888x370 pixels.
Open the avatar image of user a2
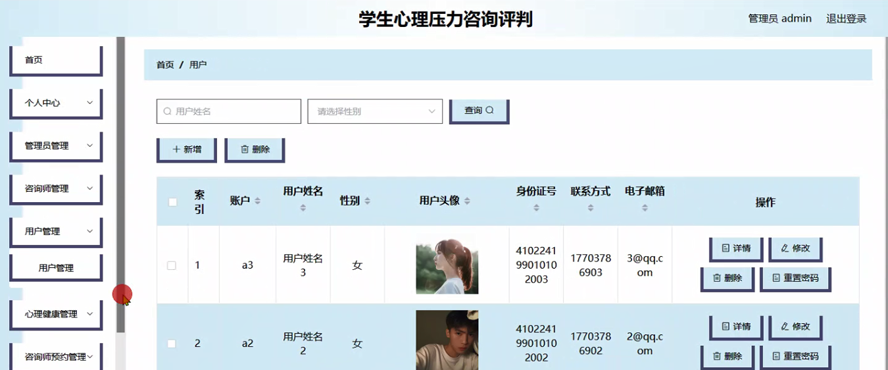447,339
